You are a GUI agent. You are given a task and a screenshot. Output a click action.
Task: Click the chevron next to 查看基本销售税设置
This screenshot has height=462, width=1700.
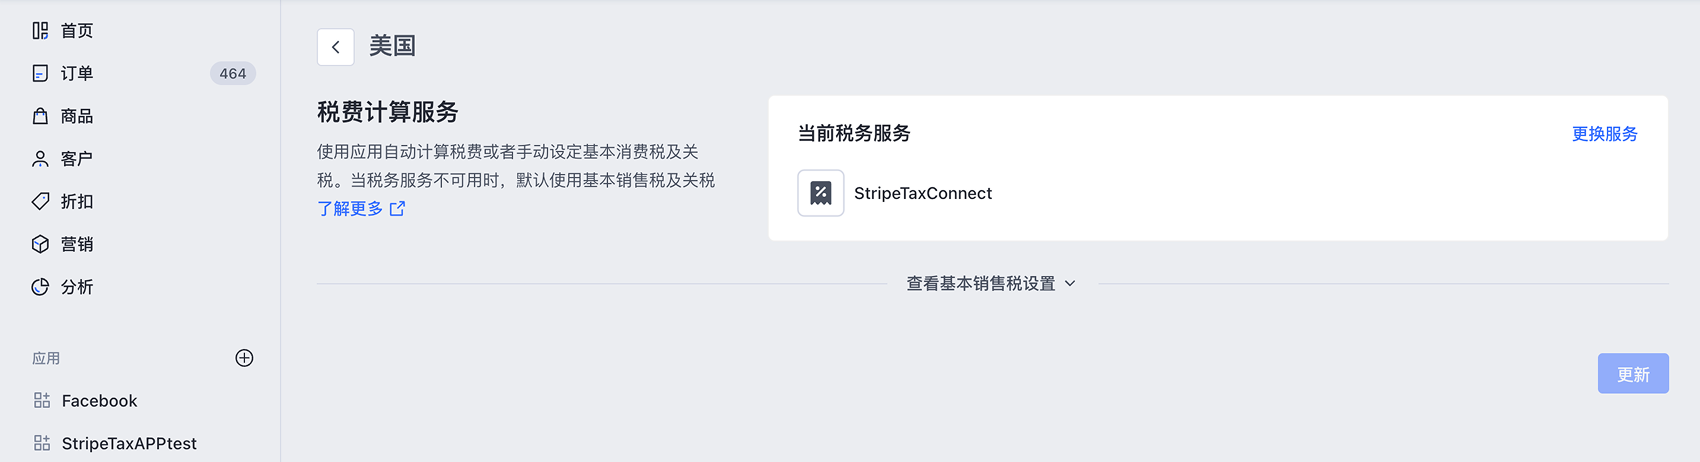pos(1070,284)
